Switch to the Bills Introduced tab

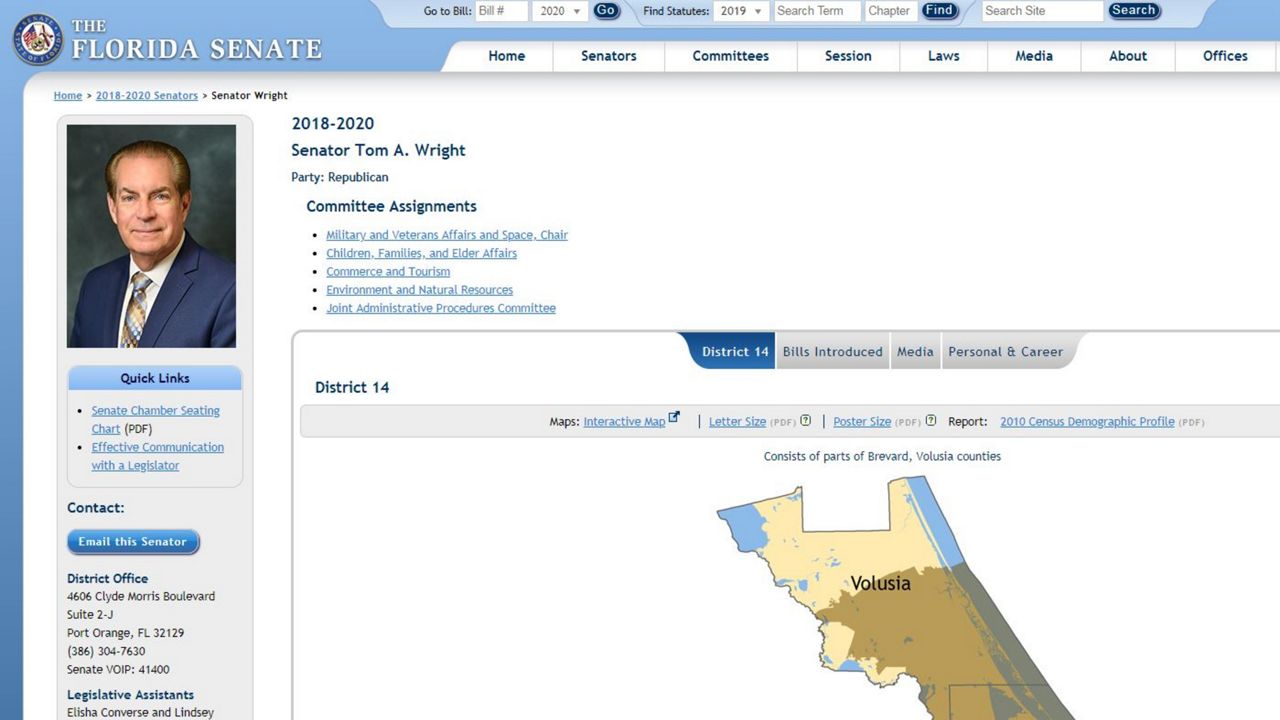832,351
